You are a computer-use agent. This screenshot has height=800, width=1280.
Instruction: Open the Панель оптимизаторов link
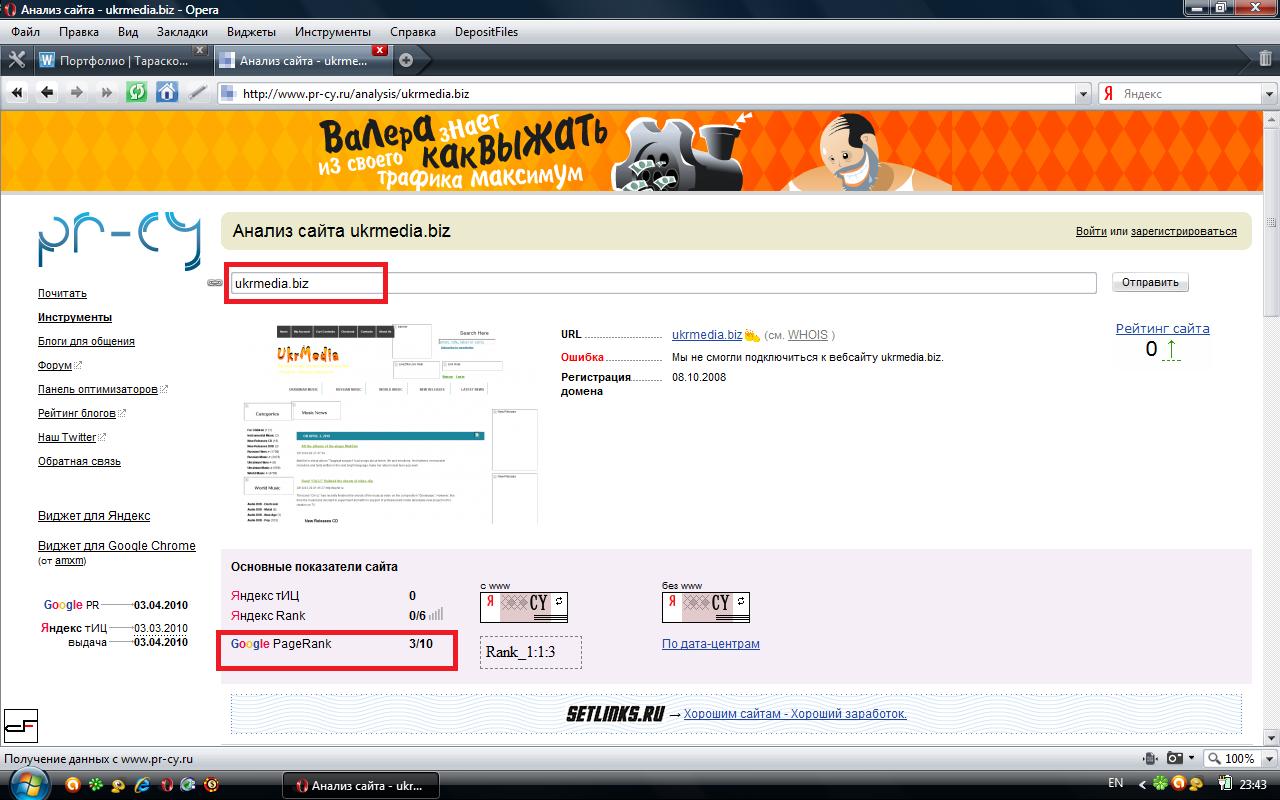(98, 389)
